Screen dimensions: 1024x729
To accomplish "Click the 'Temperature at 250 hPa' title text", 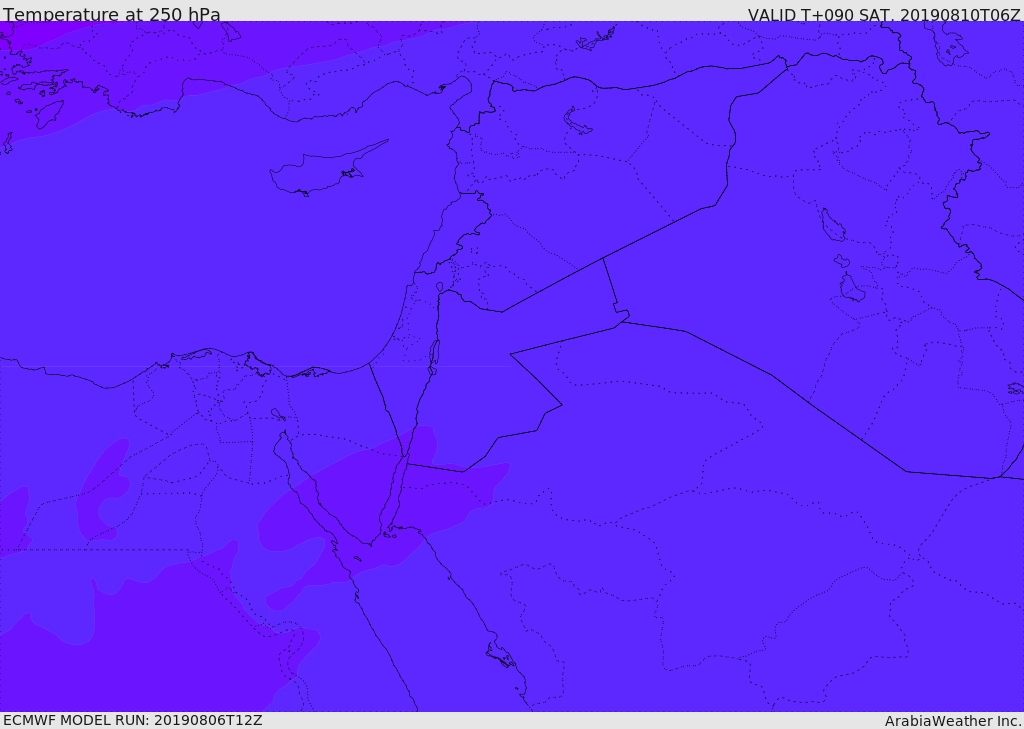I will (x=112, y=14).
